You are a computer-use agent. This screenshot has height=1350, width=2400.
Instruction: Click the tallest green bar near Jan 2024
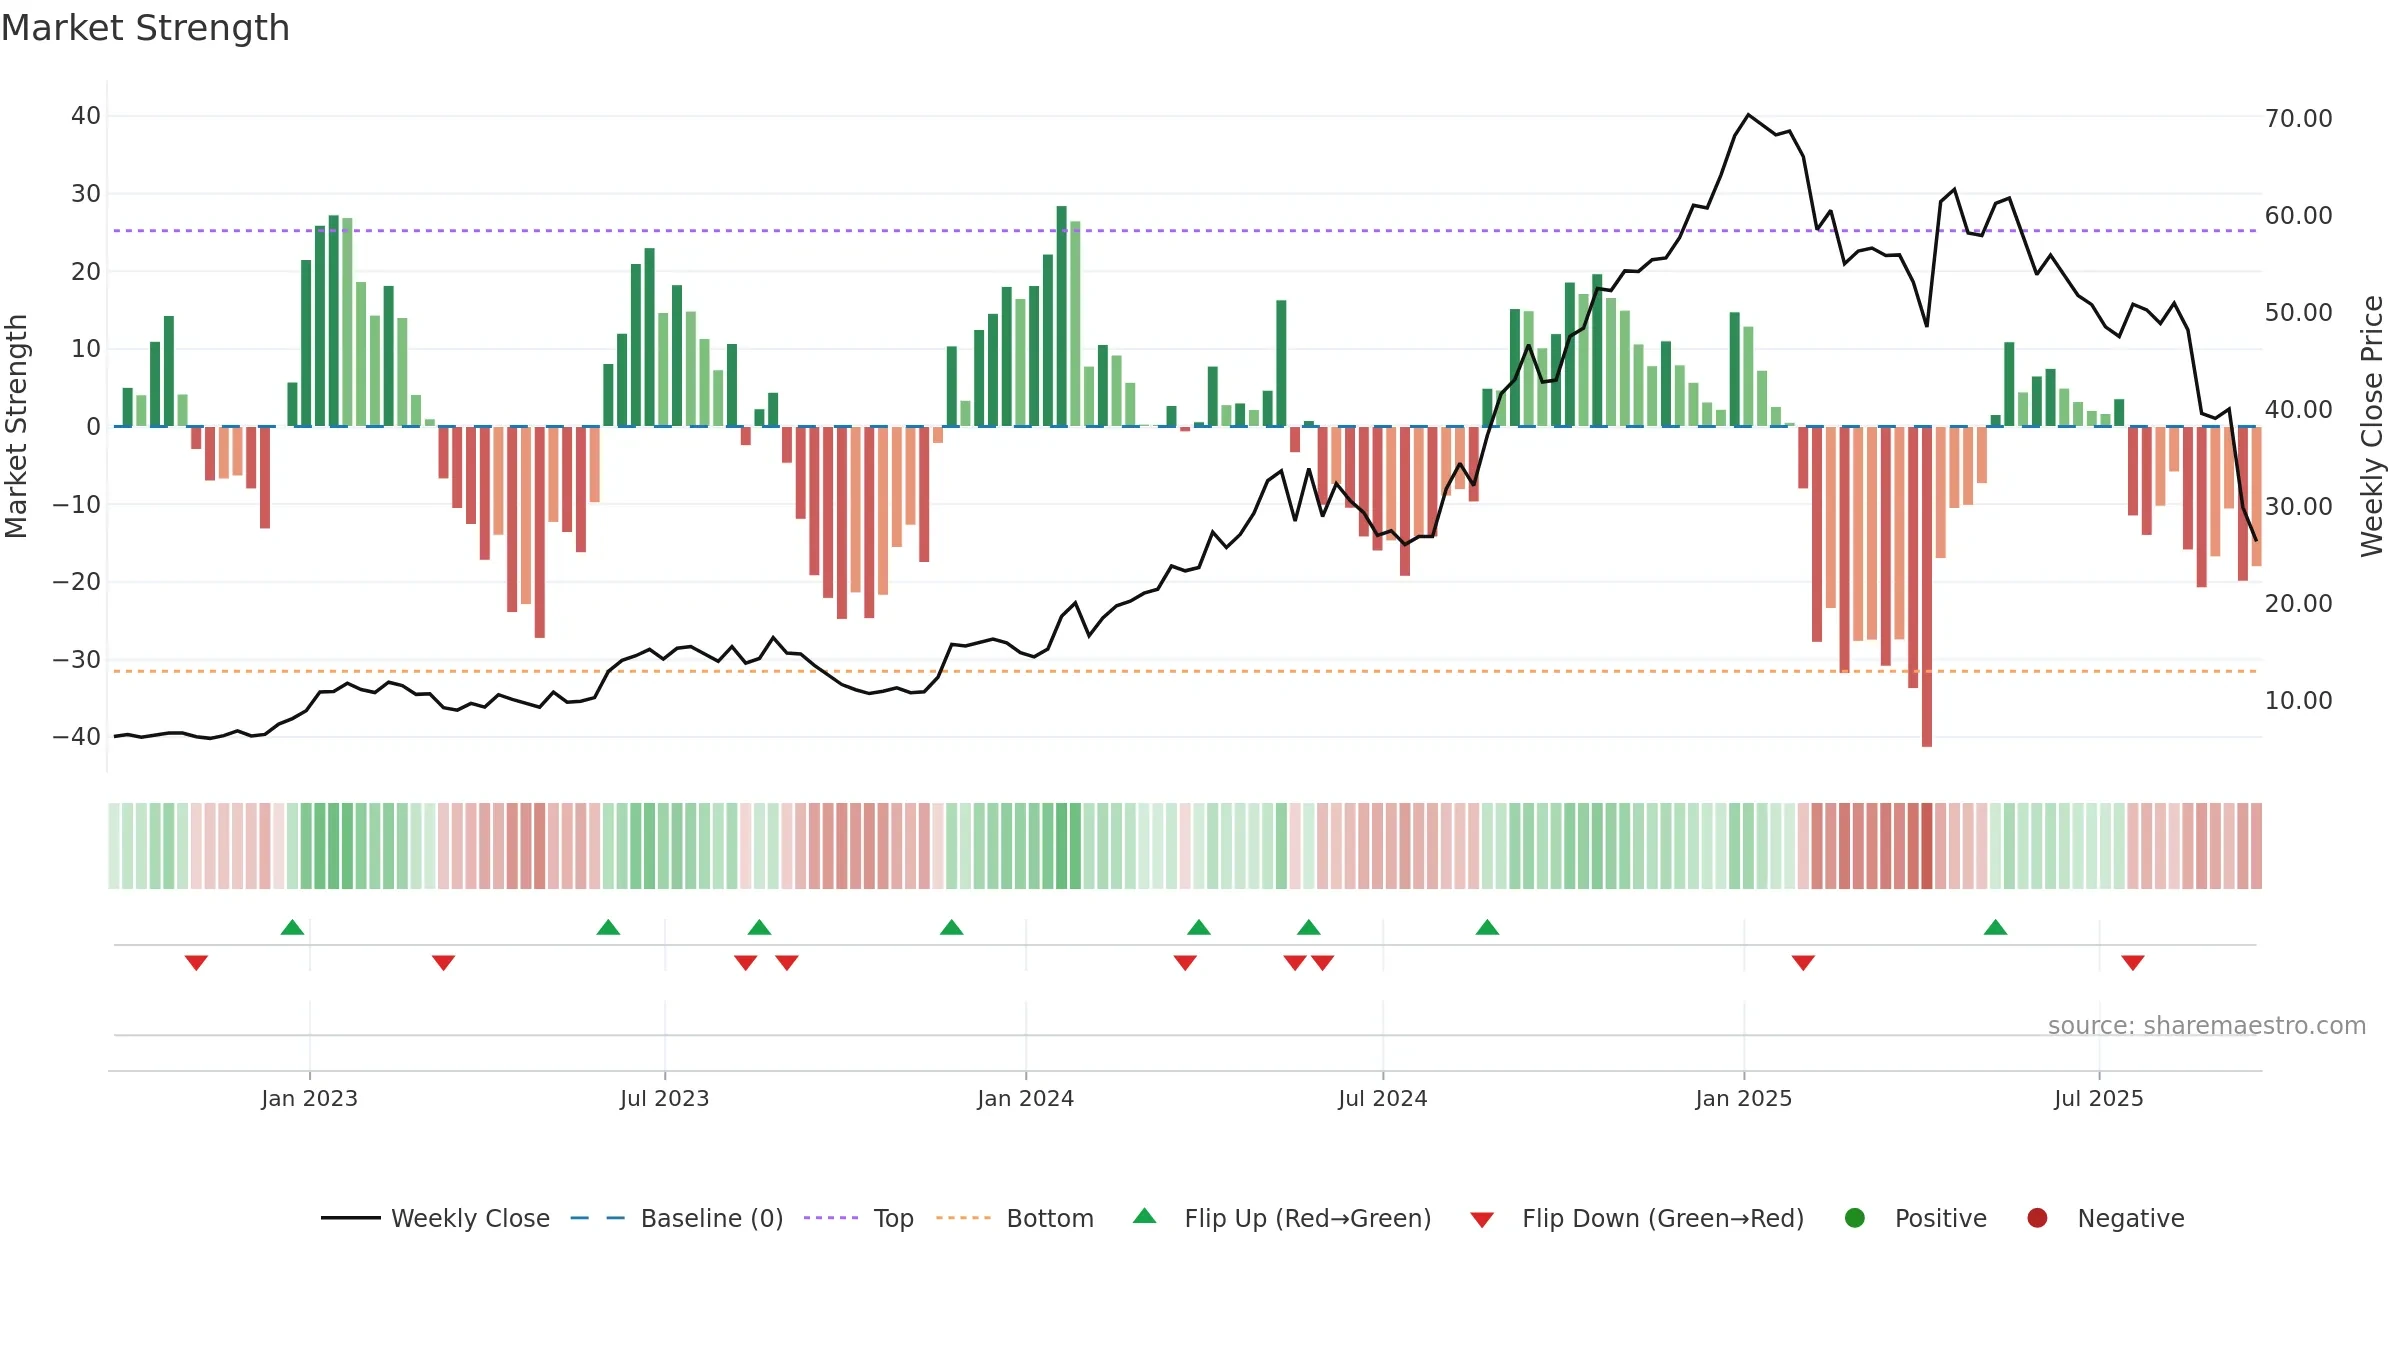point(1061,316)
